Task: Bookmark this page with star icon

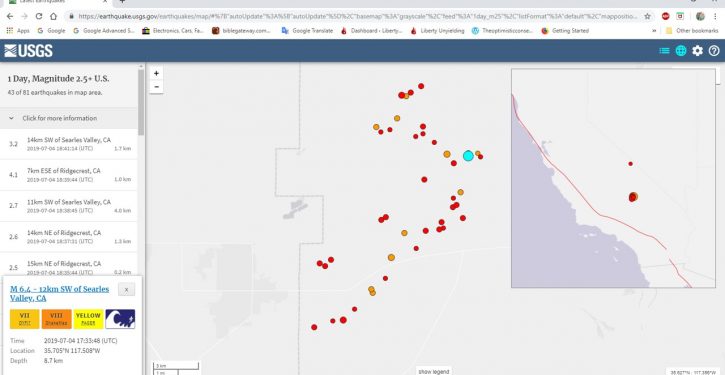Action: click(x=647, y=16)
